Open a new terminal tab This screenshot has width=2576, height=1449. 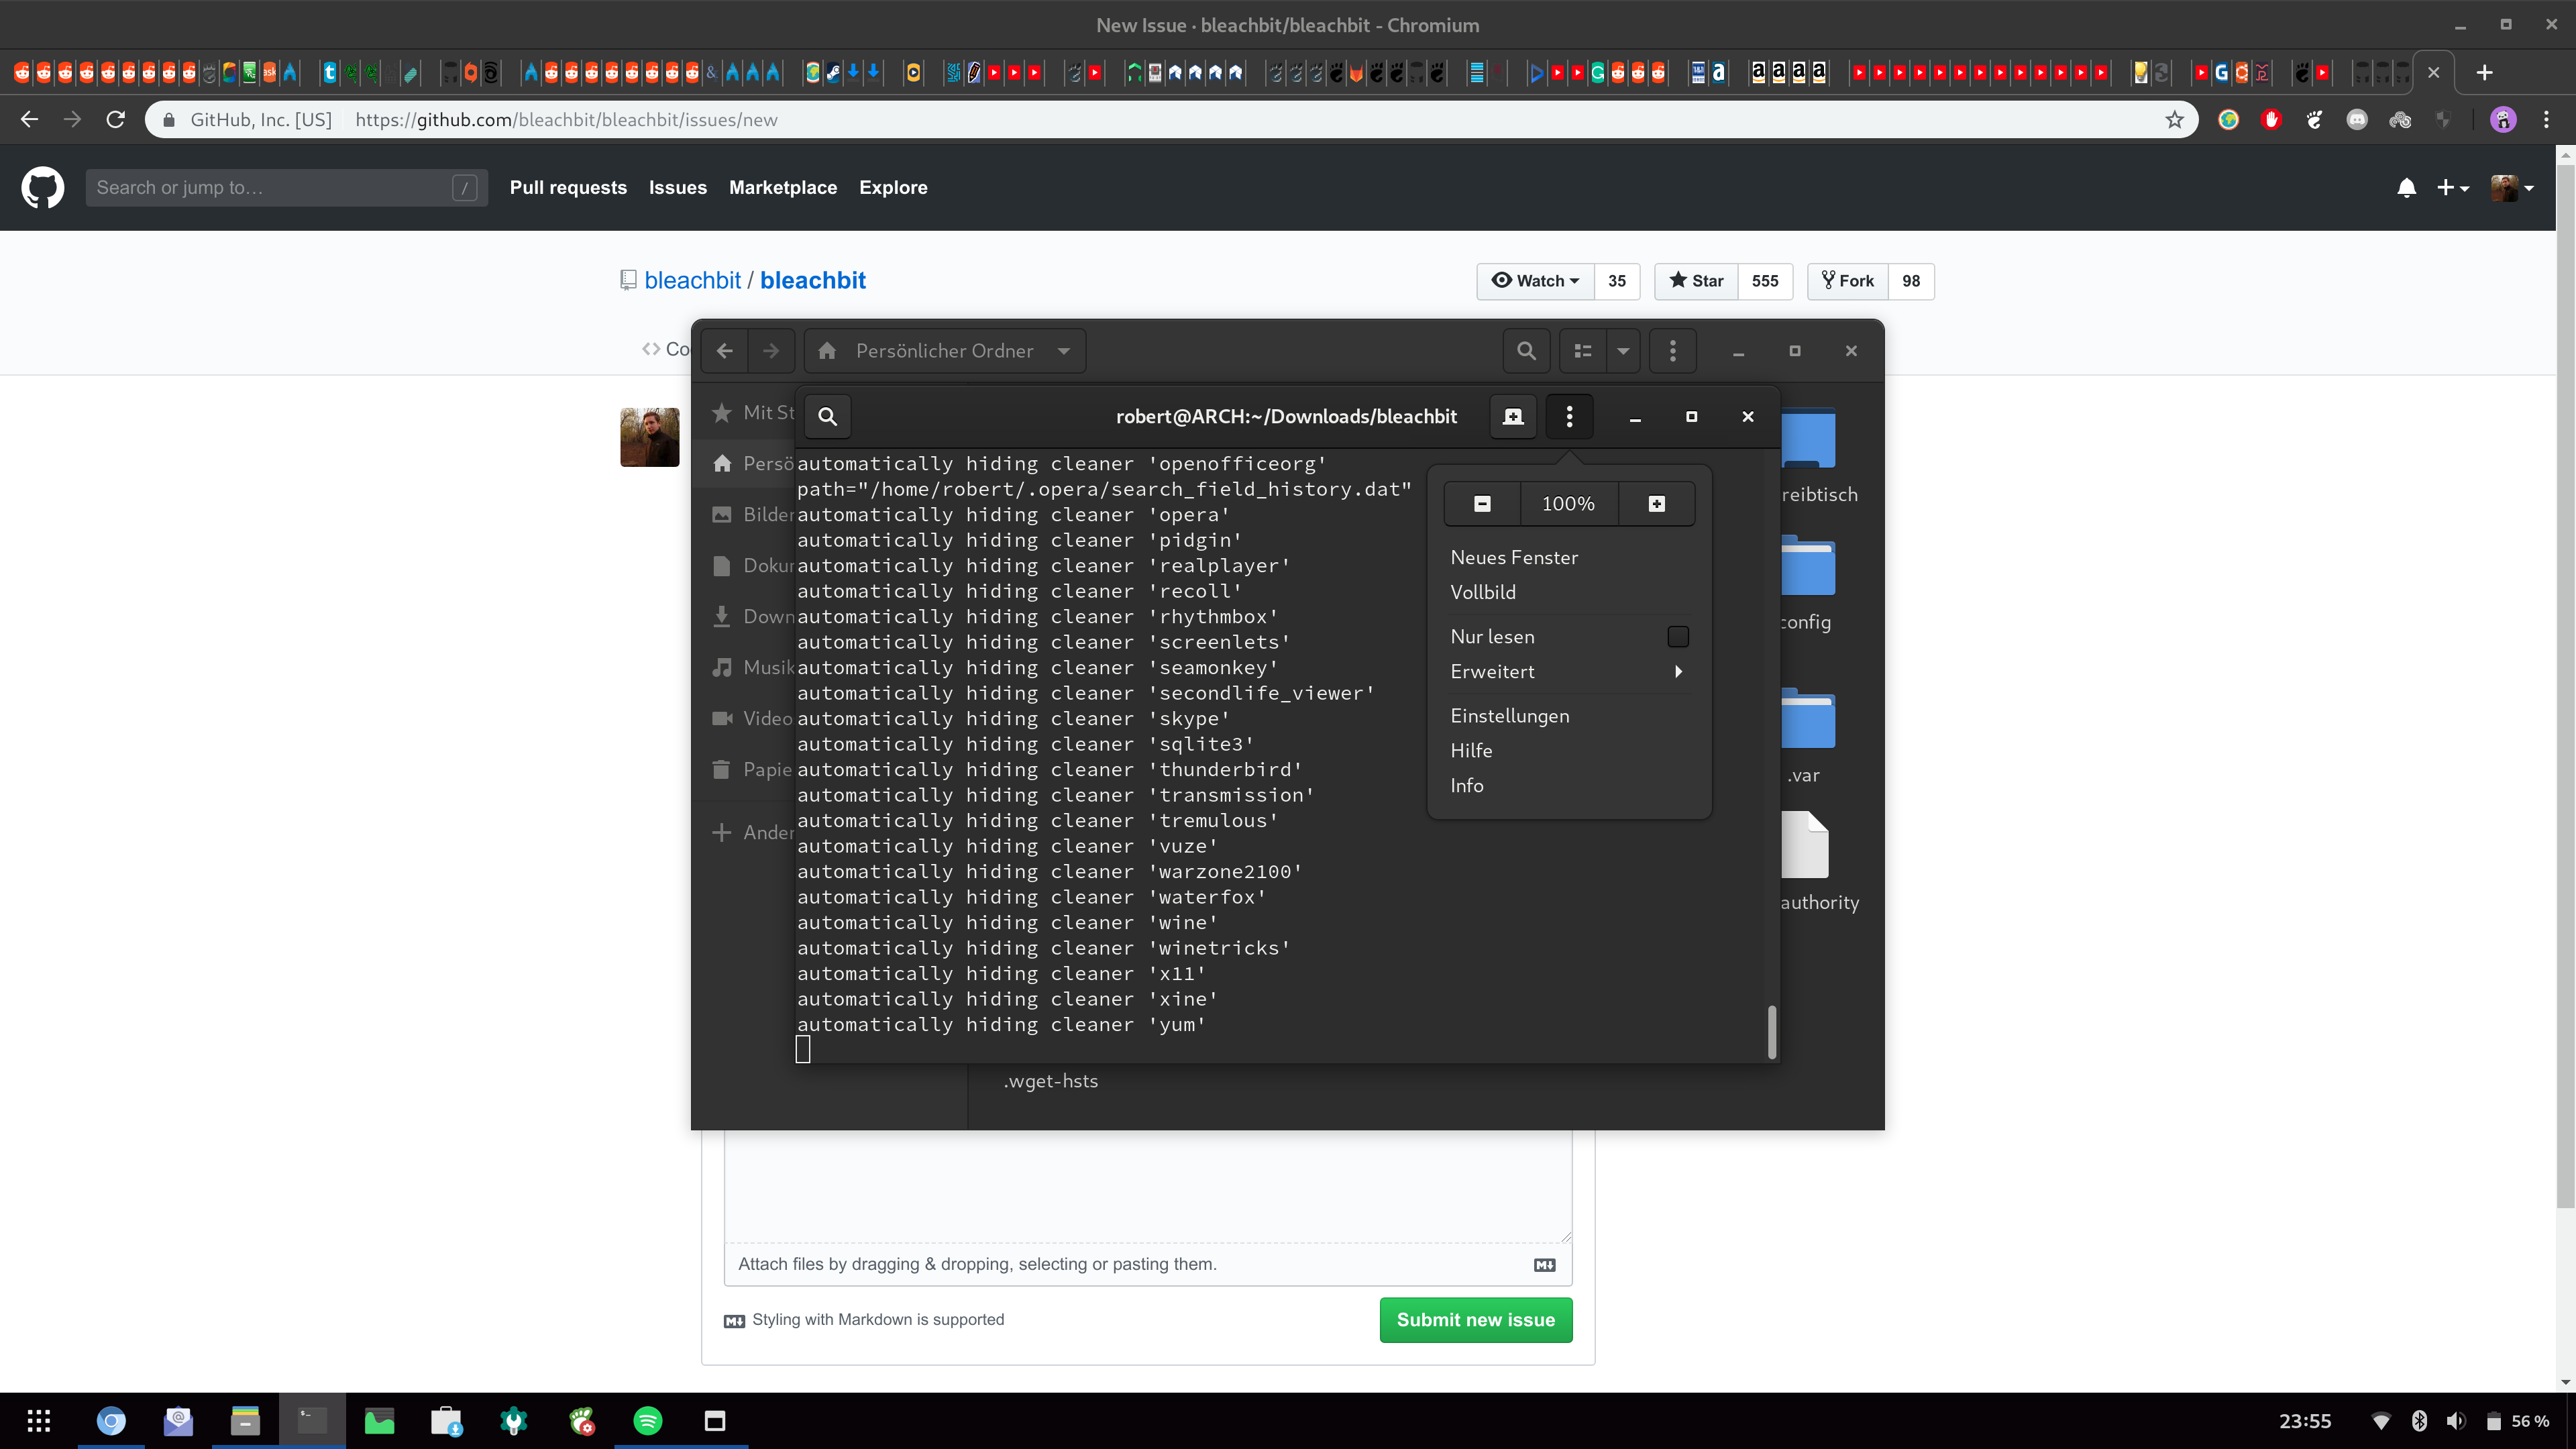coord(1513,417)
